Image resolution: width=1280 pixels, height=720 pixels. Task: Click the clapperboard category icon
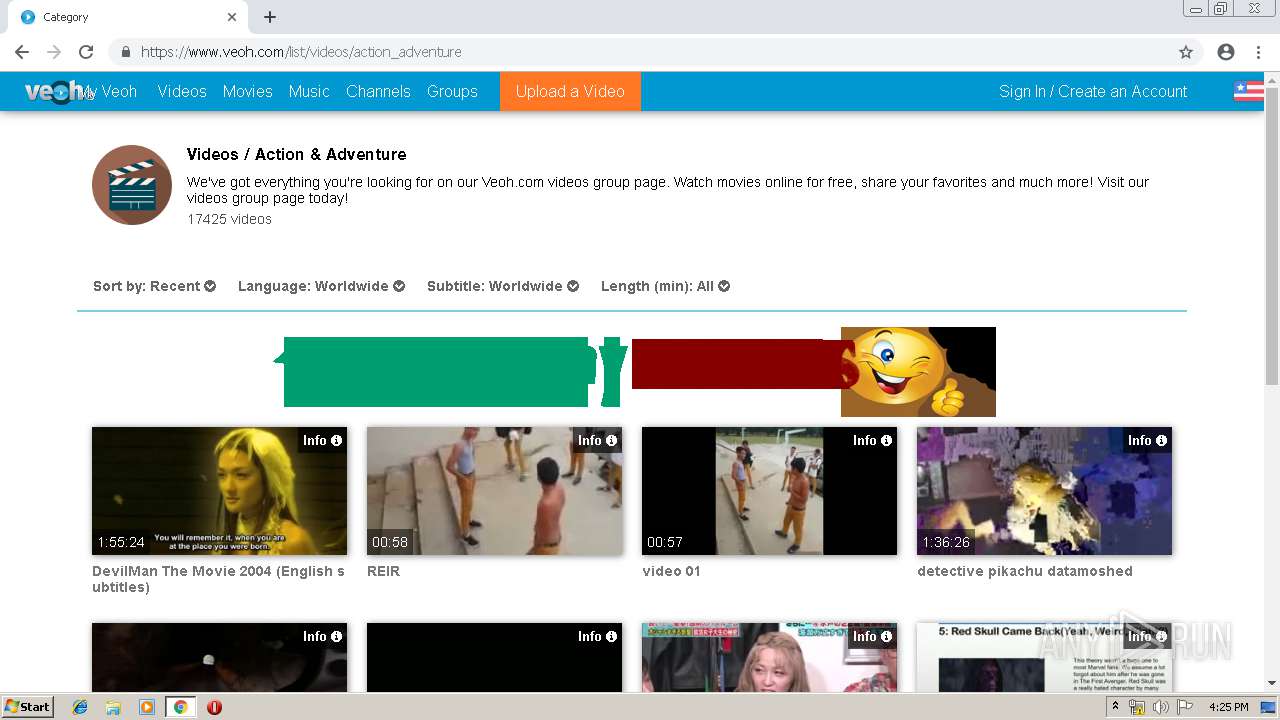coord(132,185)
